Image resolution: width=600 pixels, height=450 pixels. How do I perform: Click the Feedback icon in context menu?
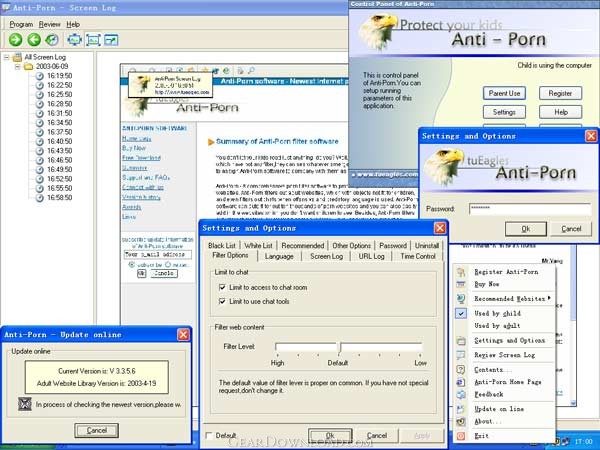coord(461,394)
